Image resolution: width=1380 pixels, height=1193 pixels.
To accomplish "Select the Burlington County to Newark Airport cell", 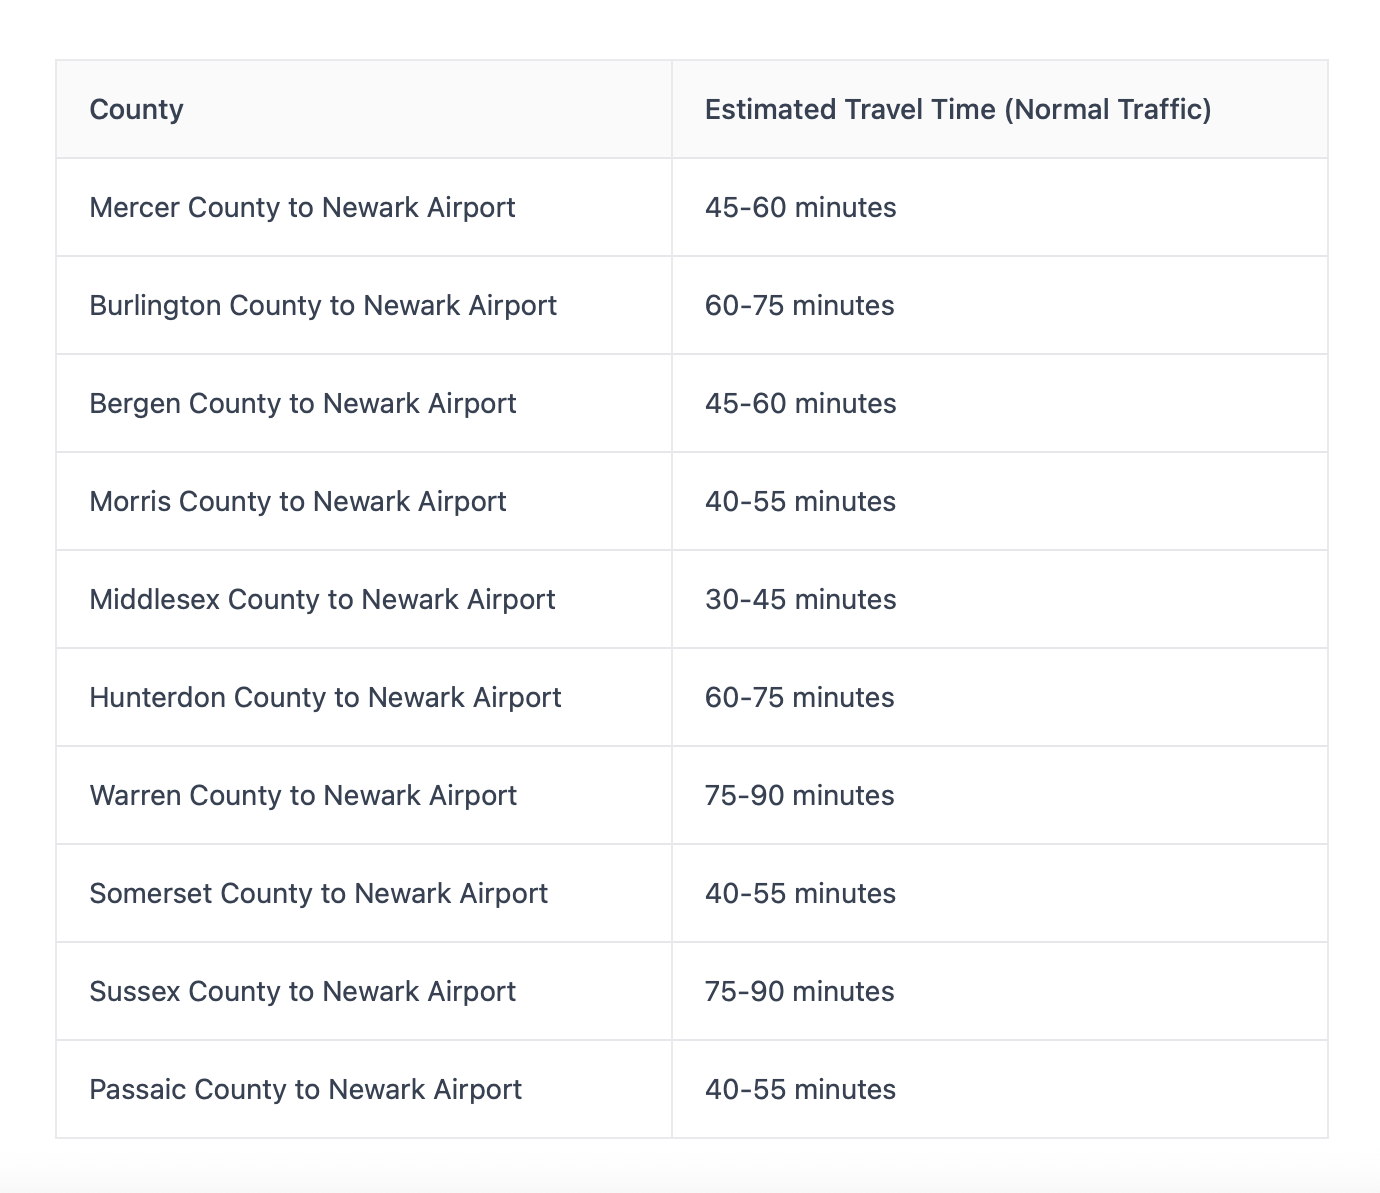I will (x=323, y=305).
